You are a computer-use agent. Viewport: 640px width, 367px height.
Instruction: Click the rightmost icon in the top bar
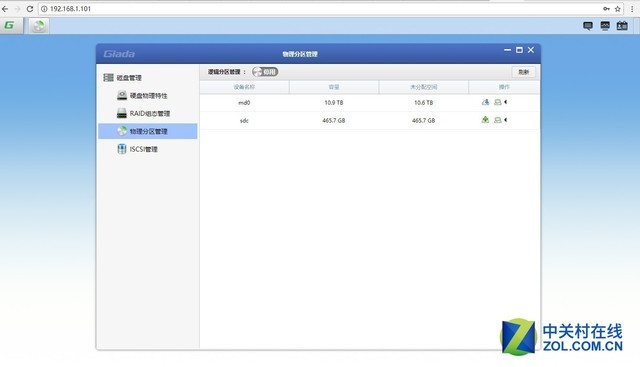click(622, 26)
